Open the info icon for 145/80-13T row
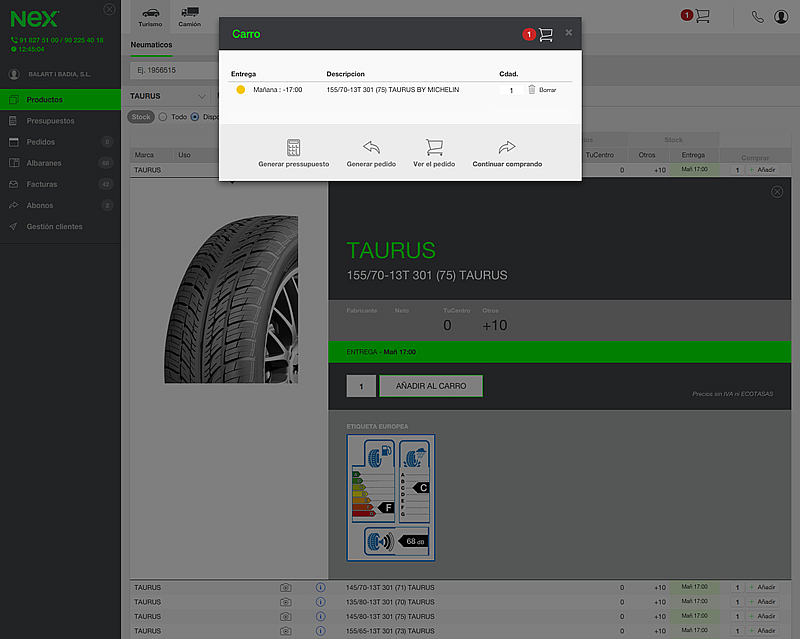This screenshot has height=639, width=800. 320,617
